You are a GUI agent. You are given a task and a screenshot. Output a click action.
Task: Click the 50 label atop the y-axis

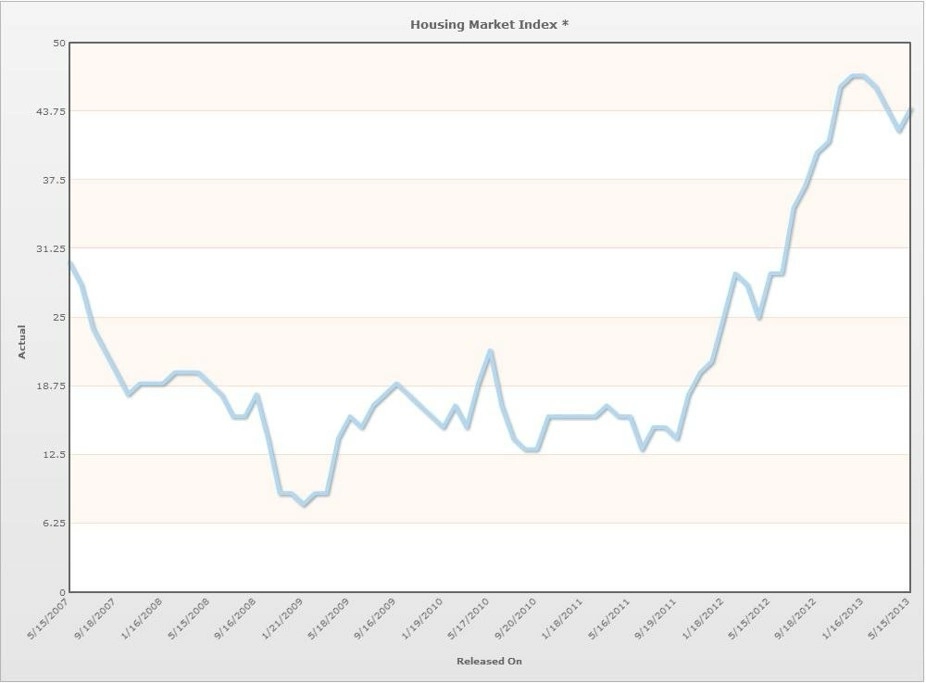coord(60,43)
